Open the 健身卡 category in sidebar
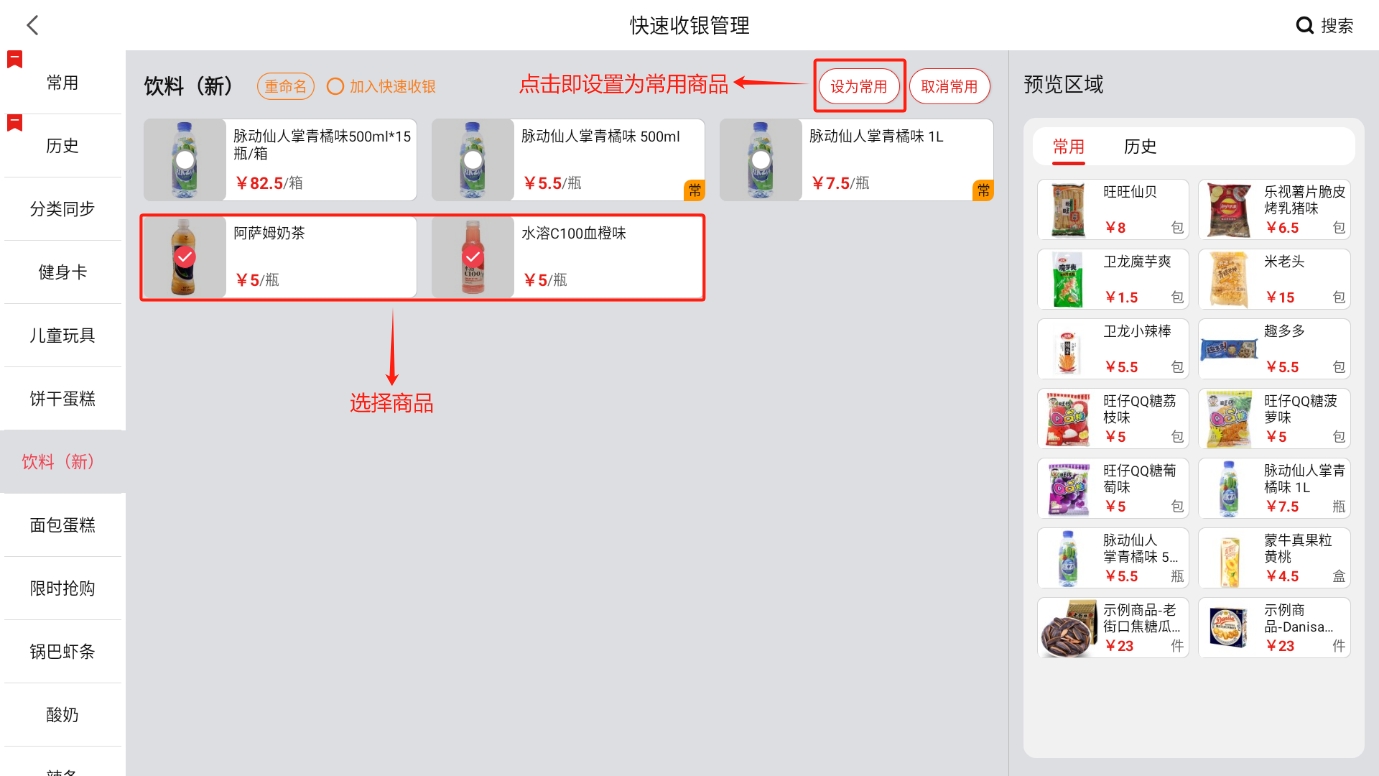The height and width of the screenshot is (776, 1379). click(62, 272)
